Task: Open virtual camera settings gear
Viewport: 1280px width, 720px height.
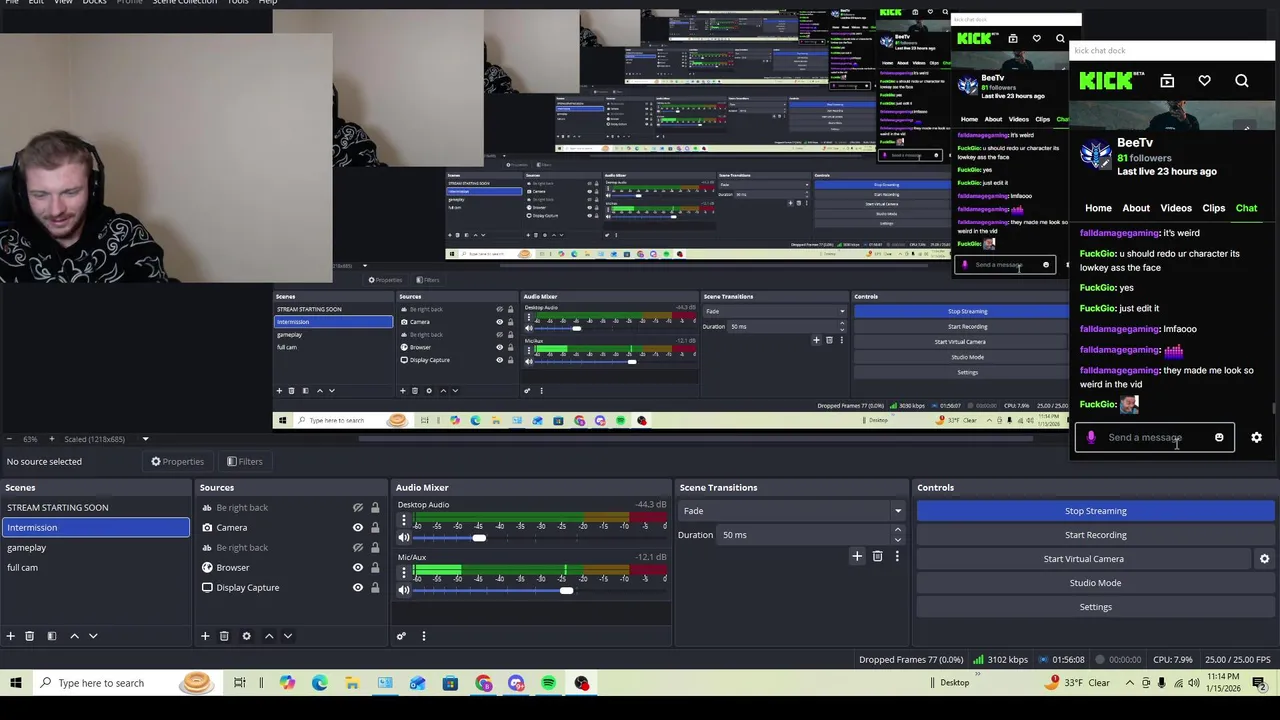Action: [1264, 559]
